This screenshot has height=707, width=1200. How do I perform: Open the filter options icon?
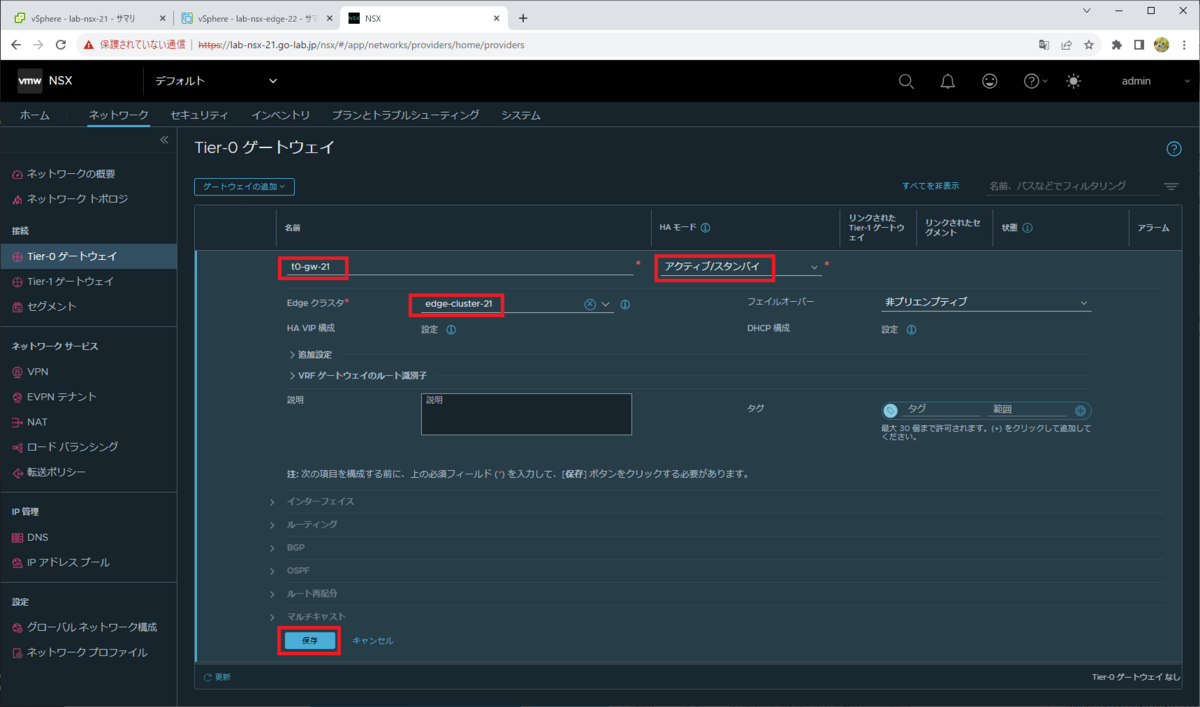[x=1171, y=186]
